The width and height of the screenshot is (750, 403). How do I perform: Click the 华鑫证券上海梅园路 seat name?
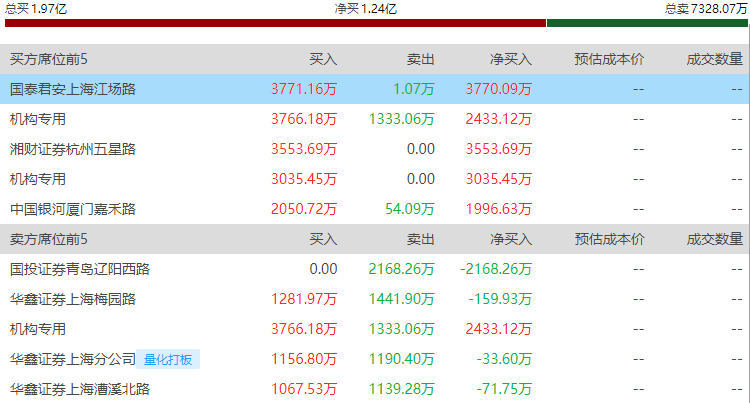pos(73,299)
